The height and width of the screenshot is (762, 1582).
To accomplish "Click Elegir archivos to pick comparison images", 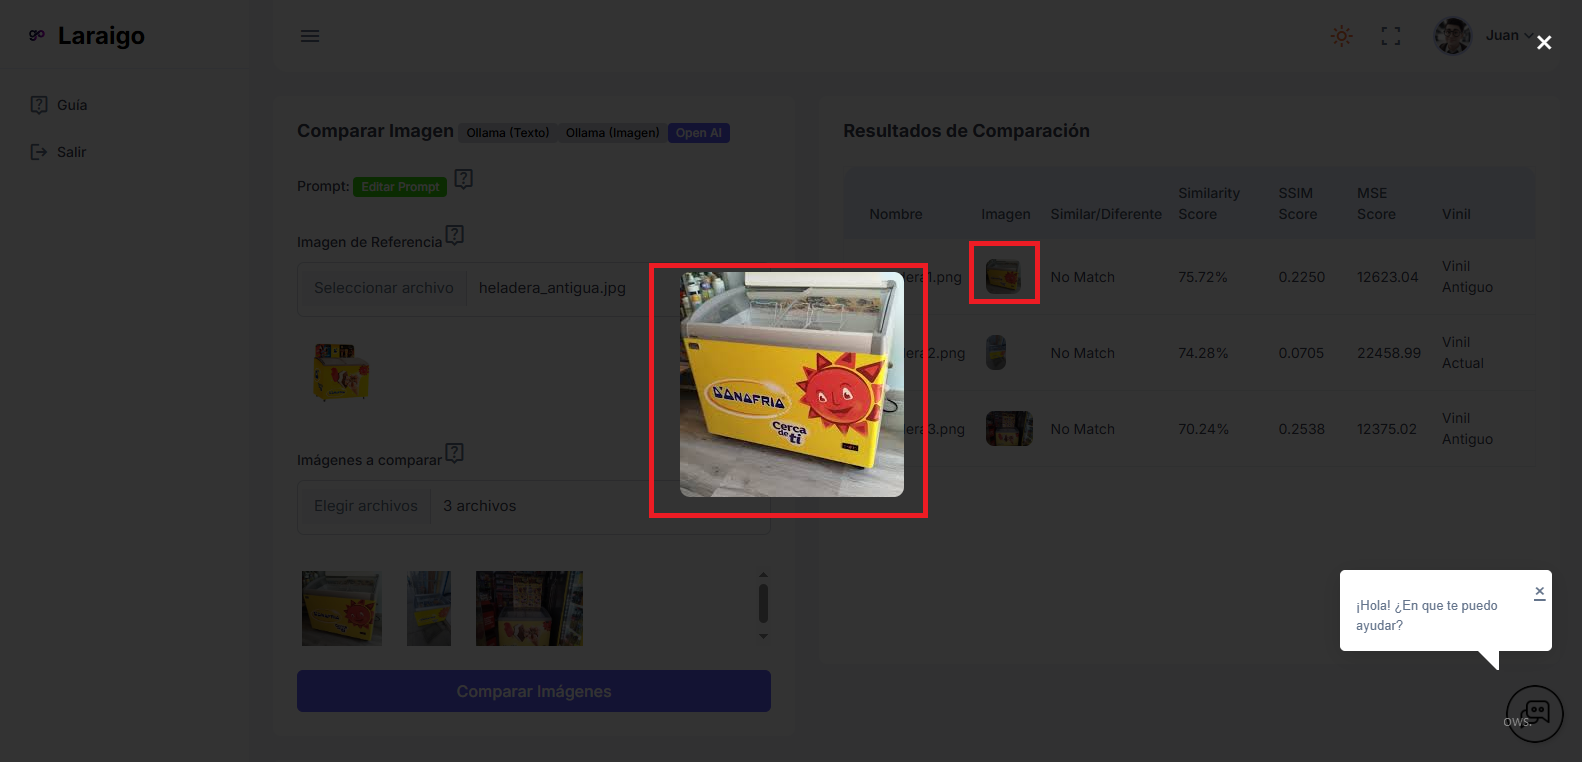I will pyautogui.click(x=365, y=506).
